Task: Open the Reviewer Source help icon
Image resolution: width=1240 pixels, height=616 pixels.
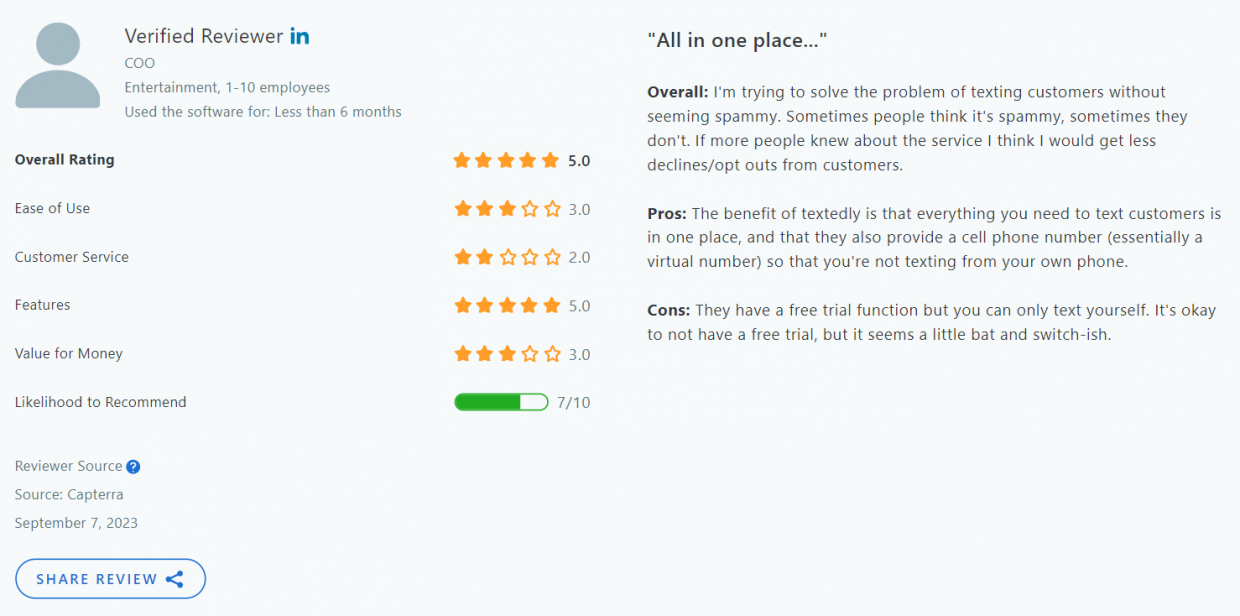Action: coord(133,466)
